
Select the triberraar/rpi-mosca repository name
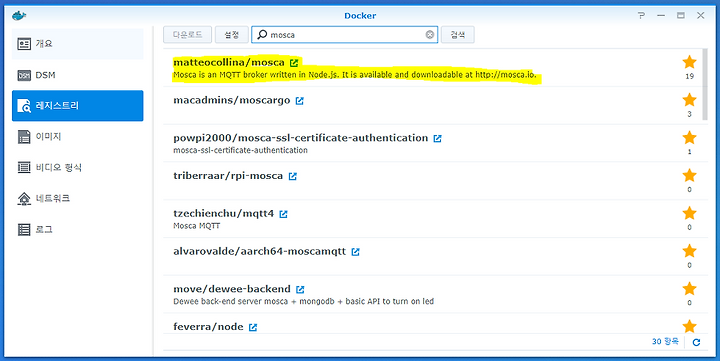[x=228, y=176]
